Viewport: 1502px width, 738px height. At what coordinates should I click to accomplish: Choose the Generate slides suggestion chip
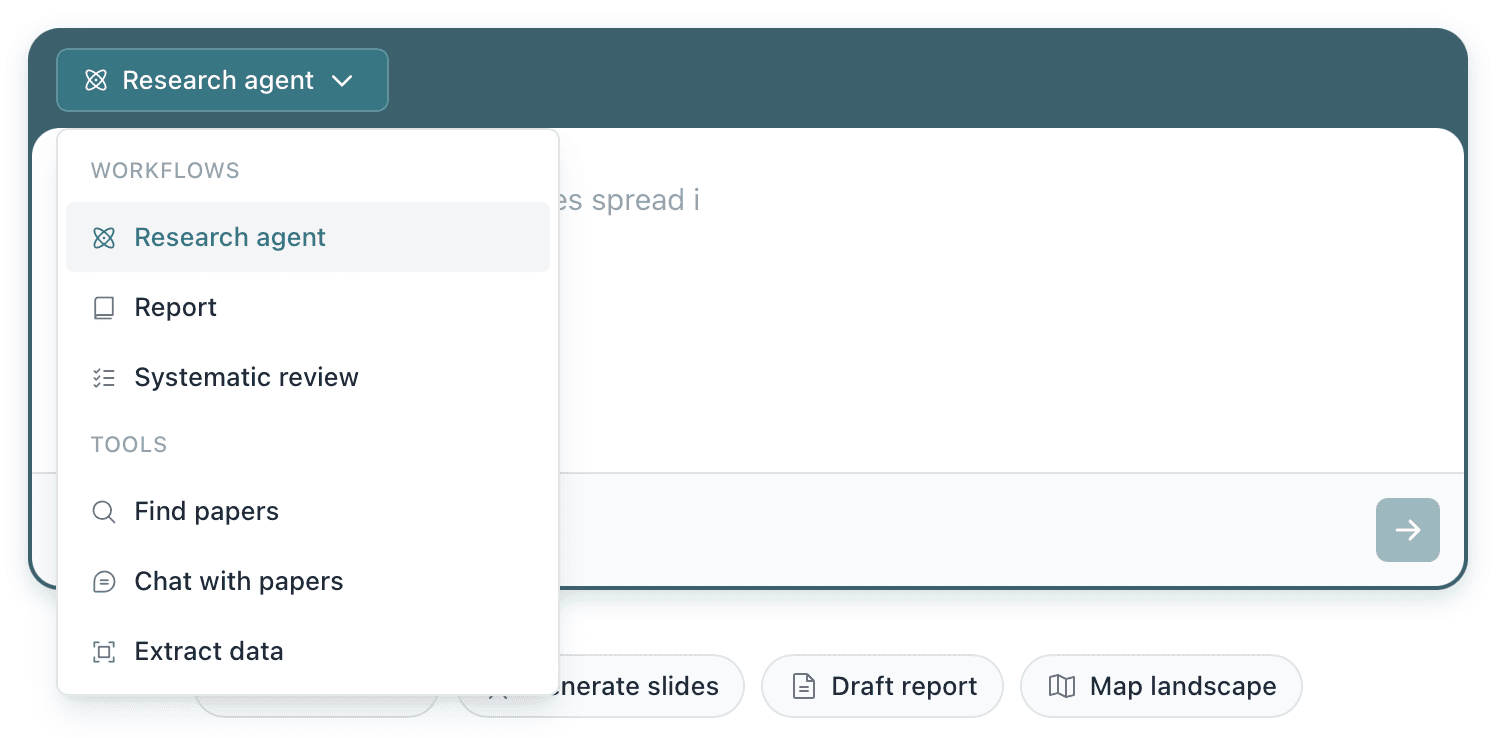tap(601, 686)
